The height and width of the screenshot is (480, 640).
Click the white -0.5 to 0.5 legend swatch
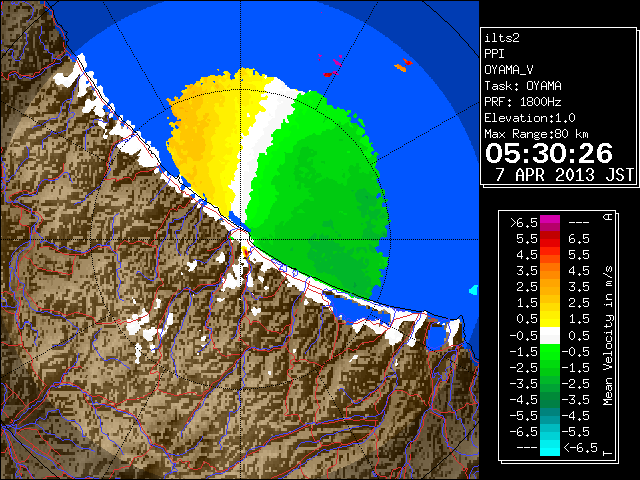click(x=550, y=336)
